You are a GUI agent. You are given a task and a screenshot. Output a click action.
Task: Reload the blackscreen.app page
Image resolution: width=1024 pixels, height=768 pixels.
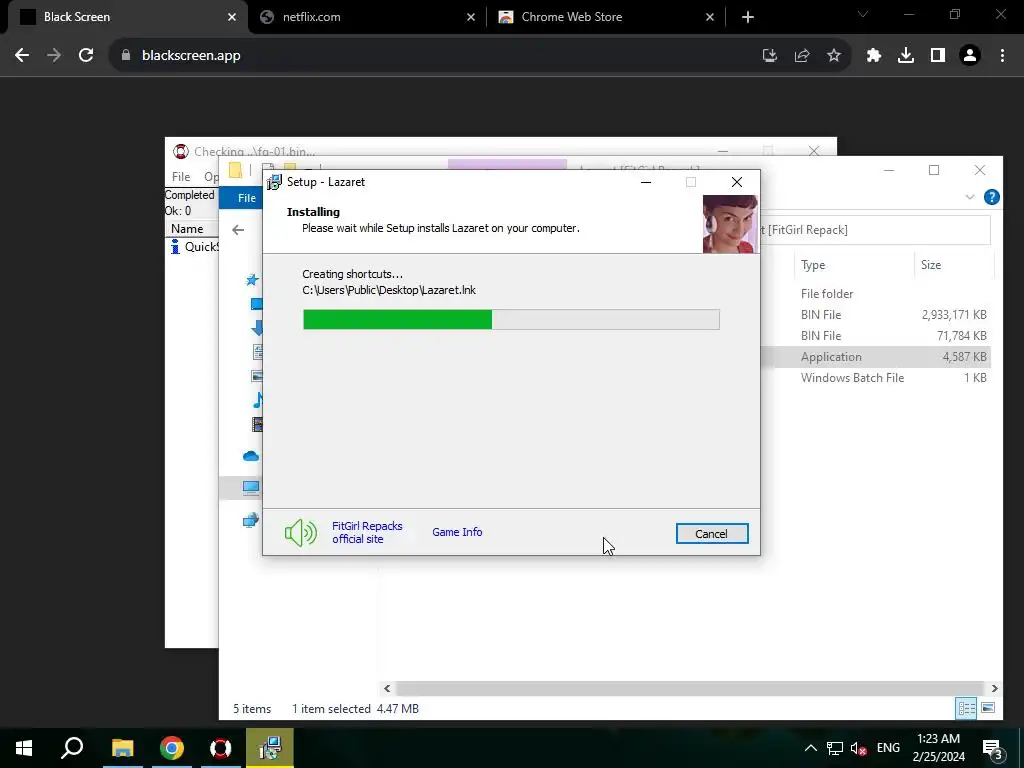point(86,56)
